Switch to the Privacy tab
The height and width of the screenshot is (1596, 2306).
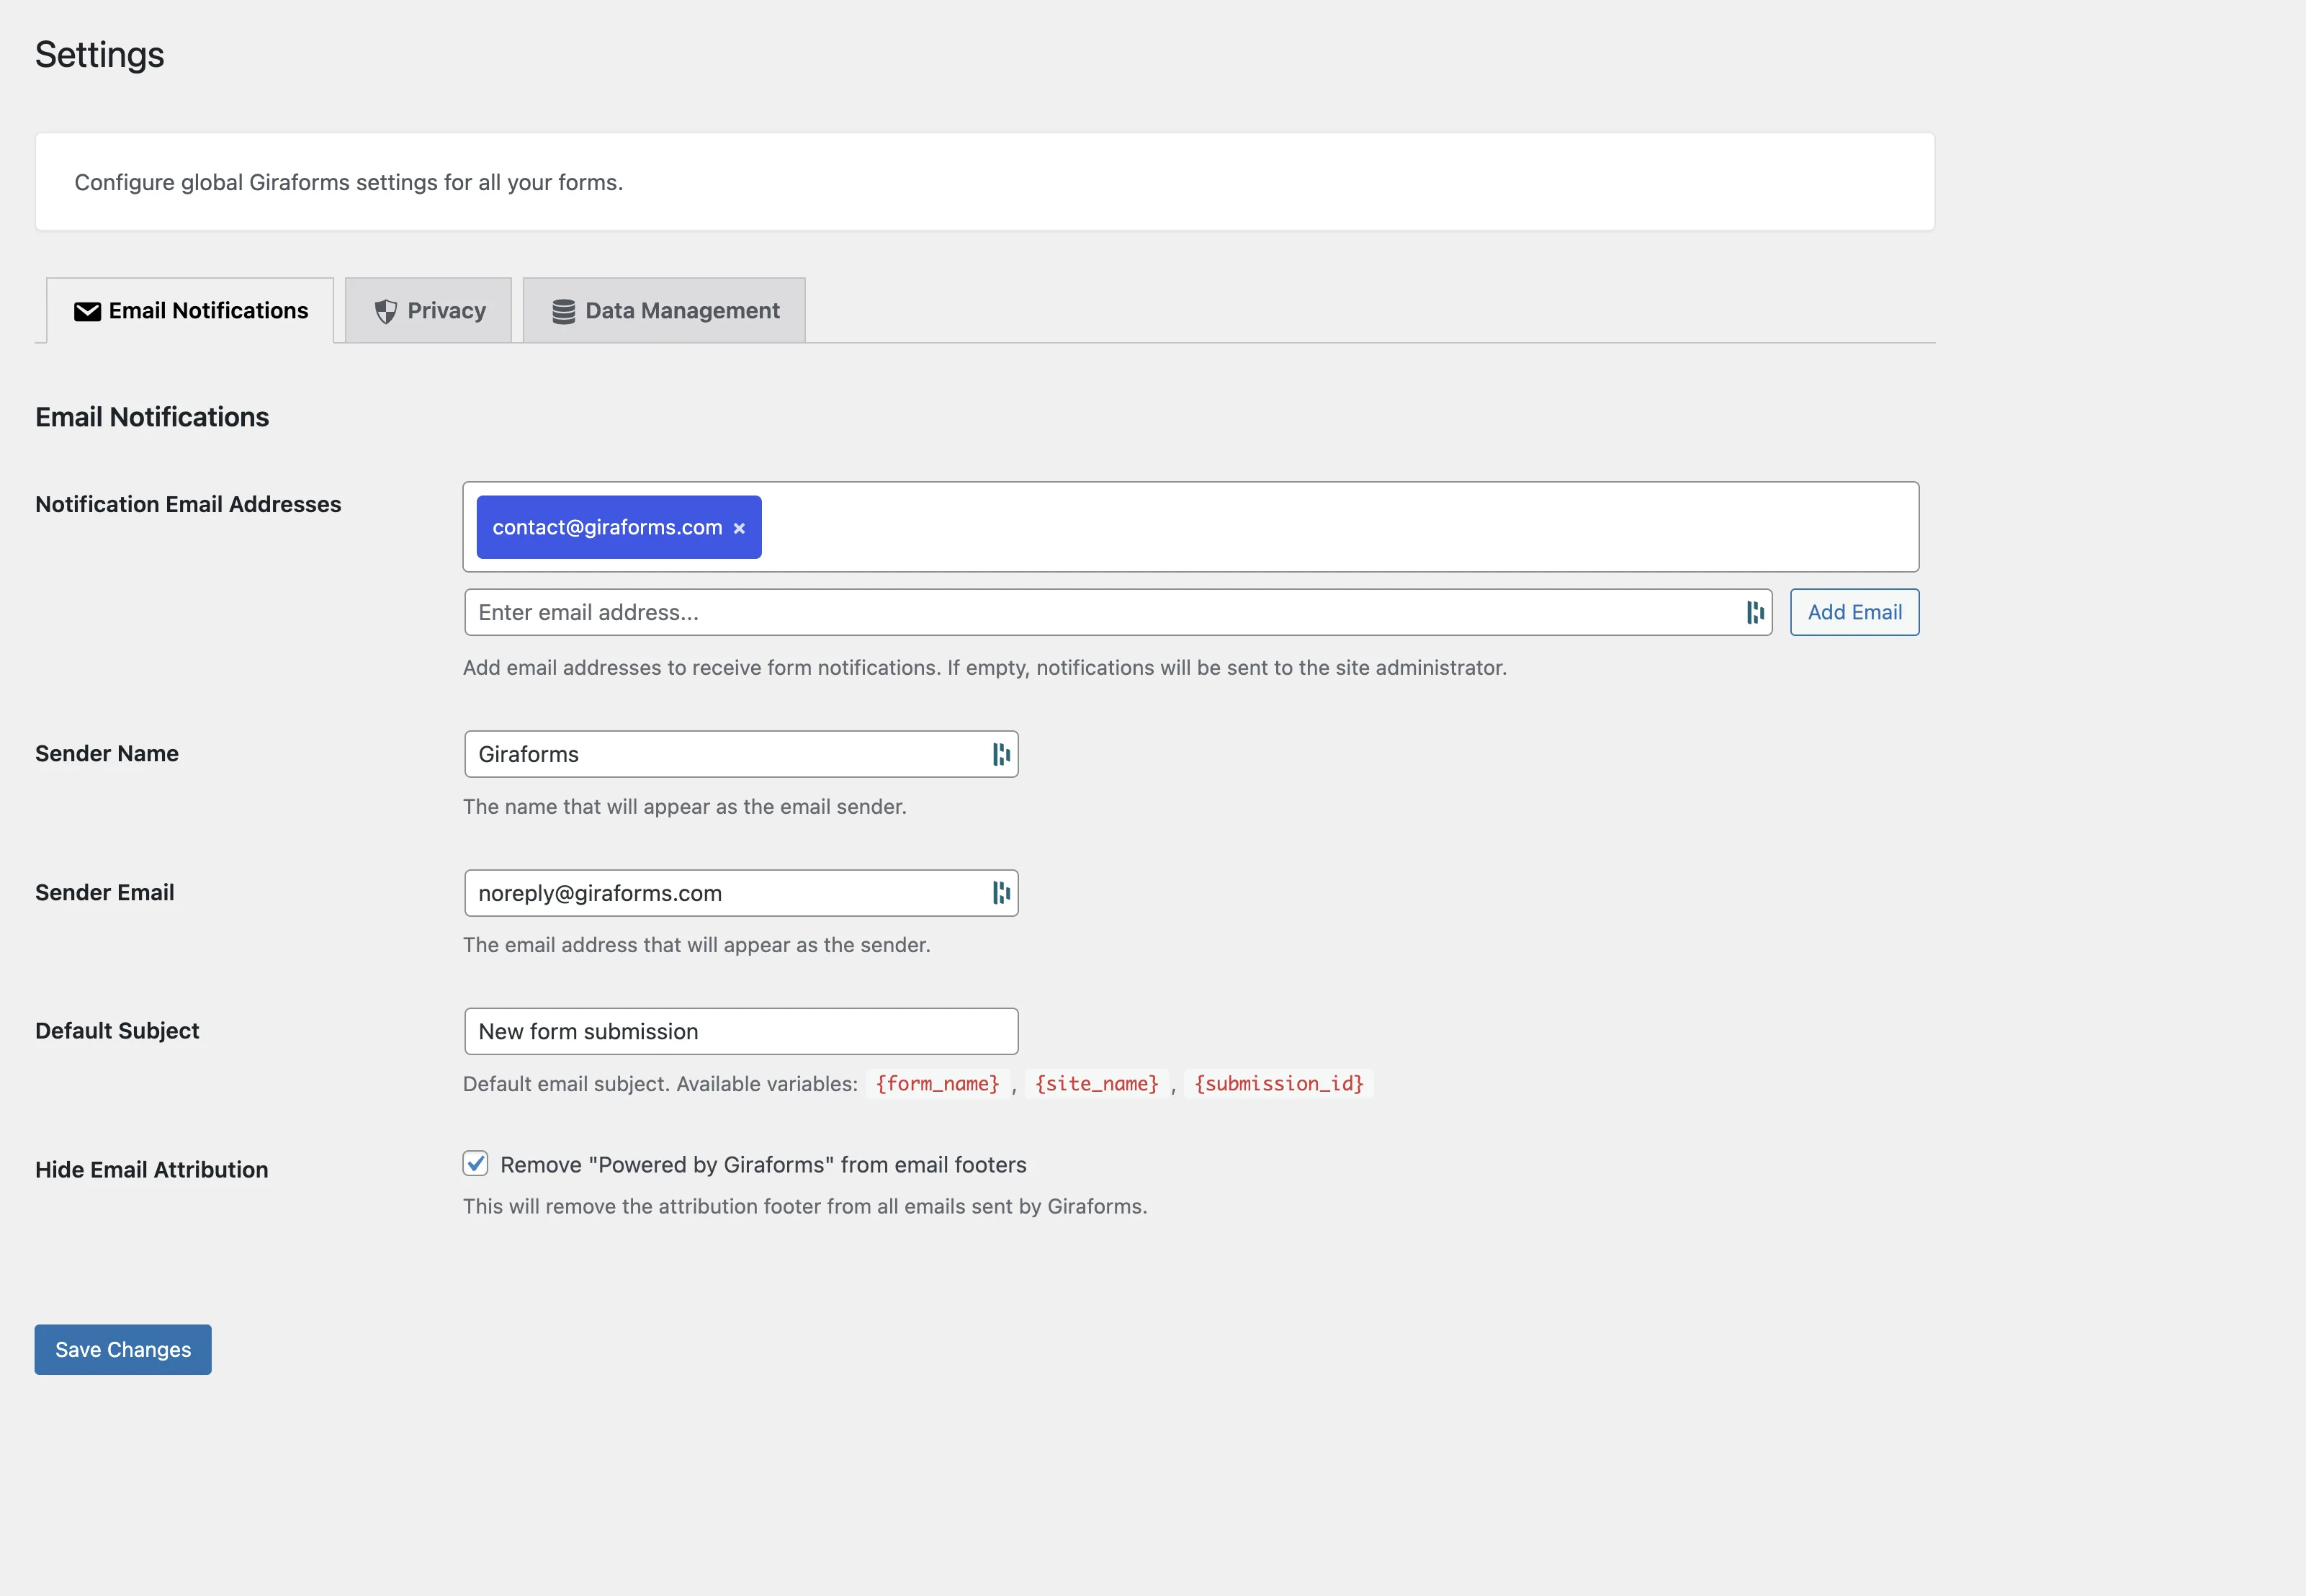428,310
